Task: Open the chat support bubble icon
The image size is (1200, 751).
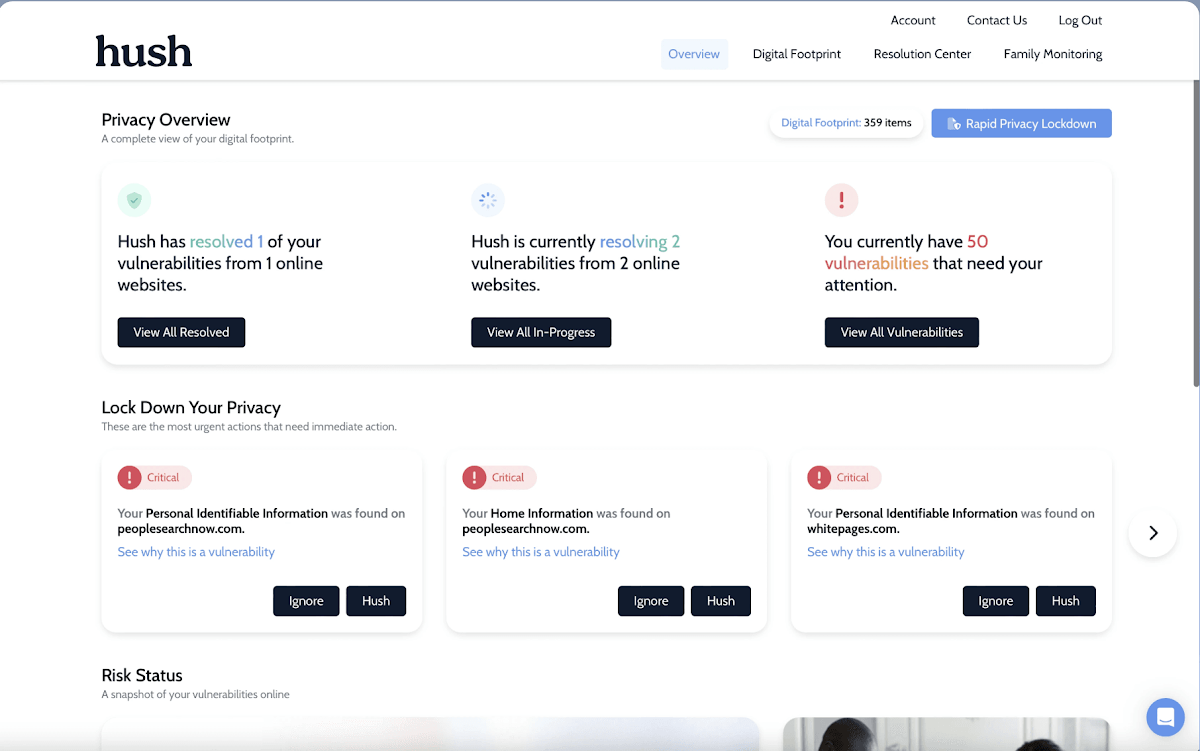Action: coord(1165,717)
